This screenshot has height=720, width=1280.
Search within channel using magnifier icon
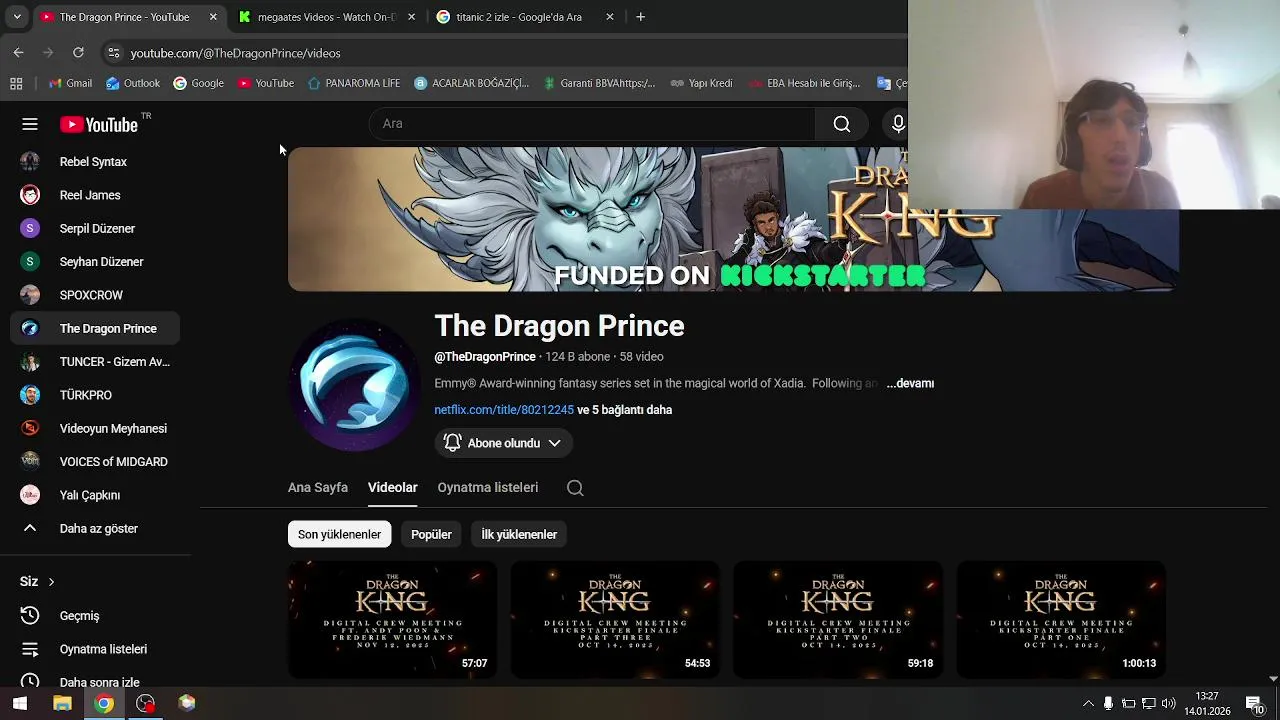click(x=575, y=488)
